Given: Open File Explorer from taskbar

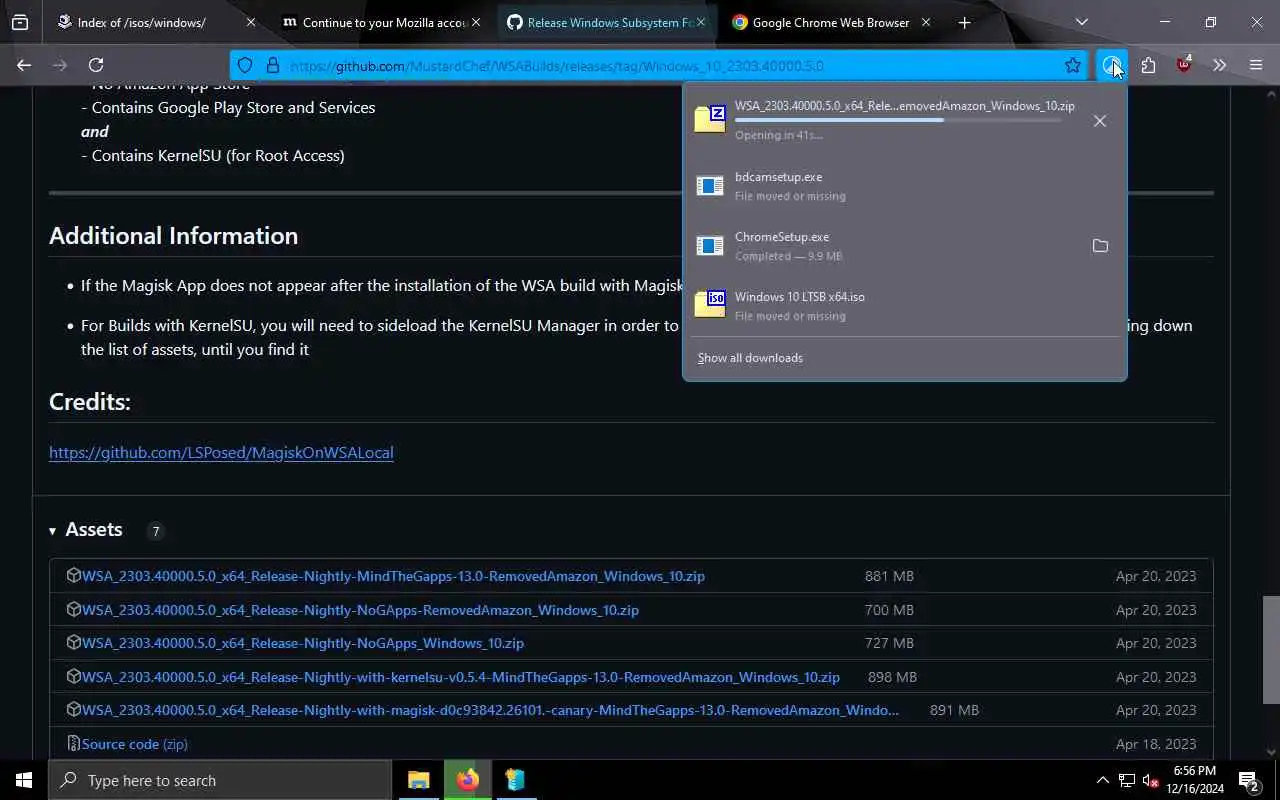Looking at the screenshot, I should coord(419,780).
